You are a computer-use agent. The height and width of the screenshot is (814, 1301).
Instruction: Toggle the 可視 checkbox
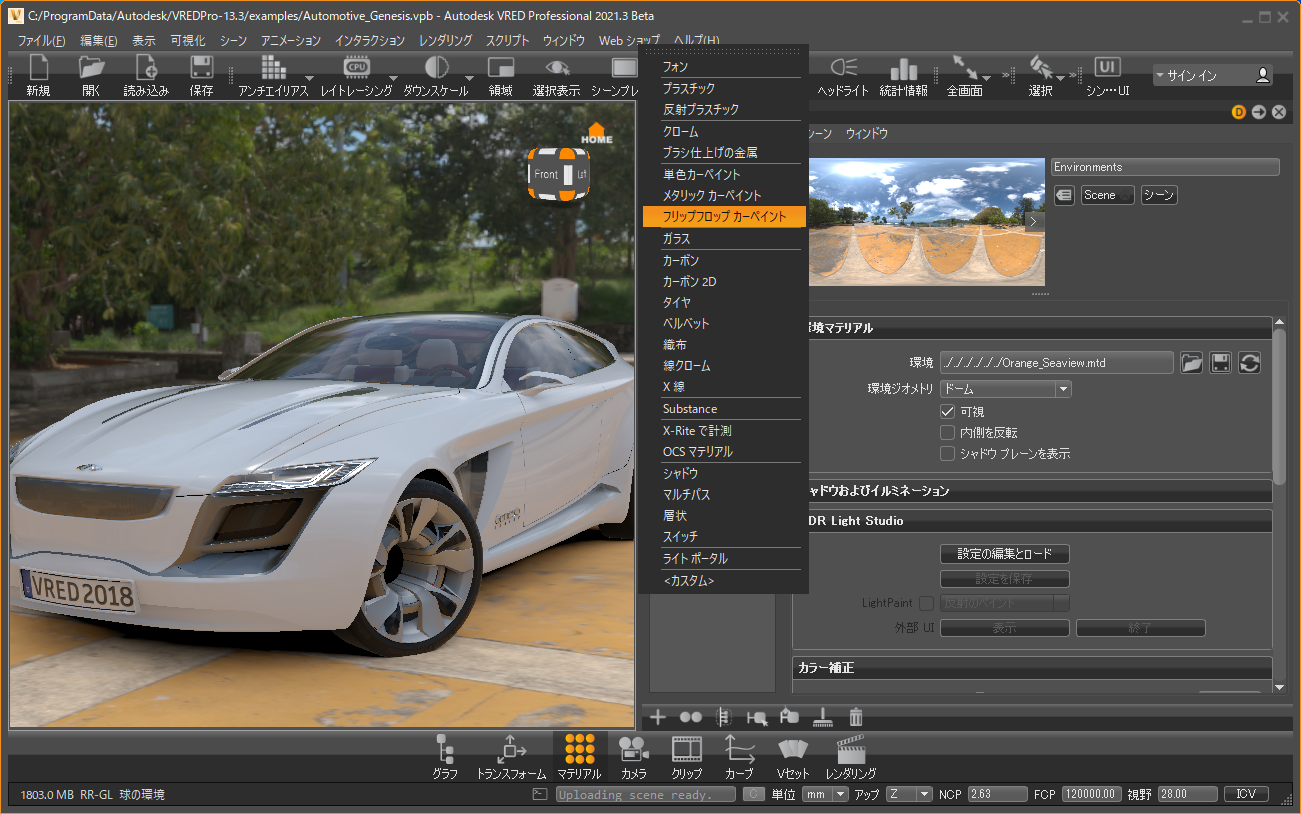(x=948, y=411)
